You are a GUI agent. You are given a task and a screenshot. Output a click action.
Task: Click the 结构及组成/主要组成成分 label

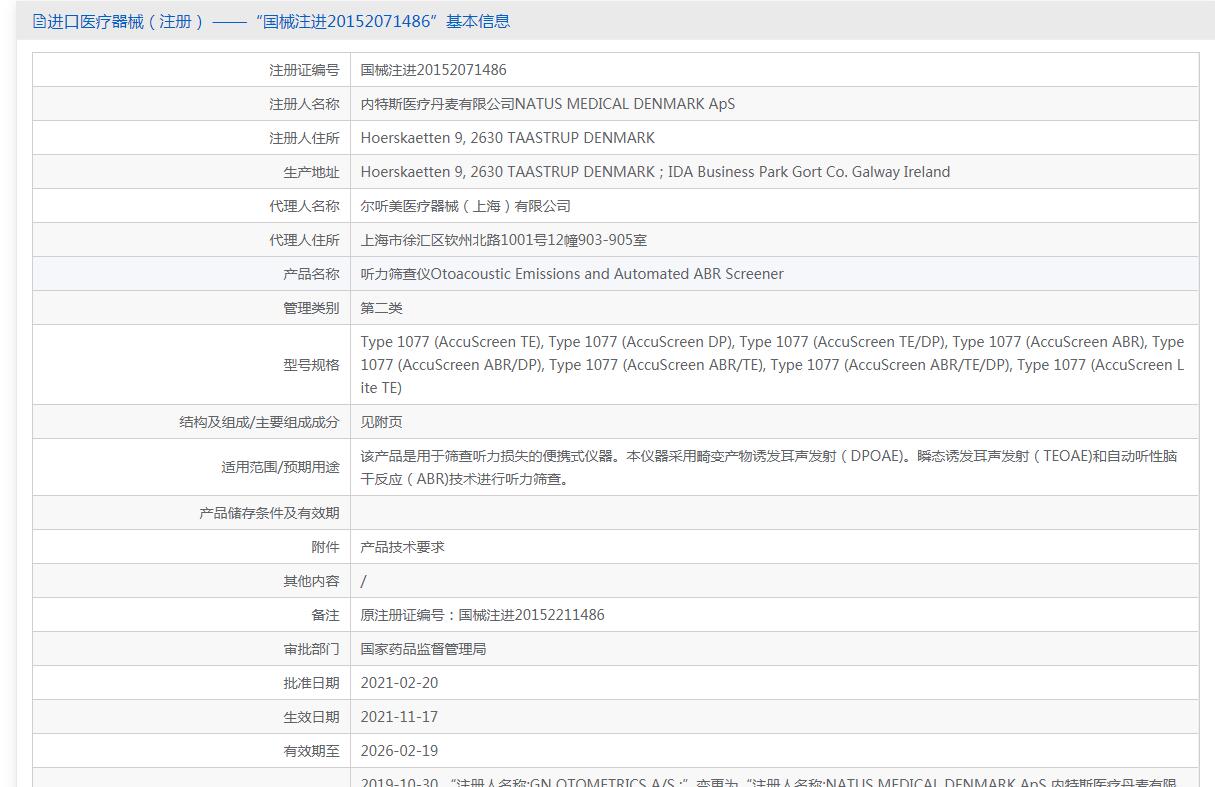259,422
